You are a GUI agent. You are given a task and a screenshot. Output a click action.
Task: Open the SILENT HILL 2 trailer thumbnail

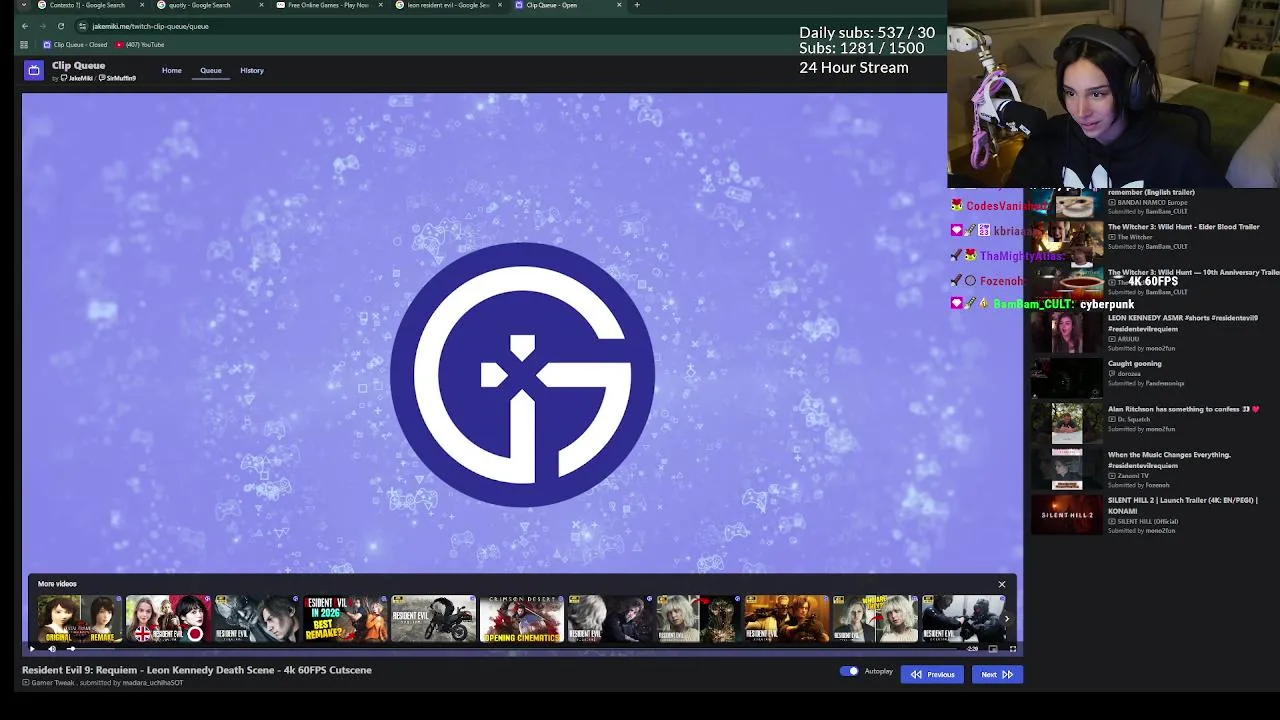point(1066,515)
